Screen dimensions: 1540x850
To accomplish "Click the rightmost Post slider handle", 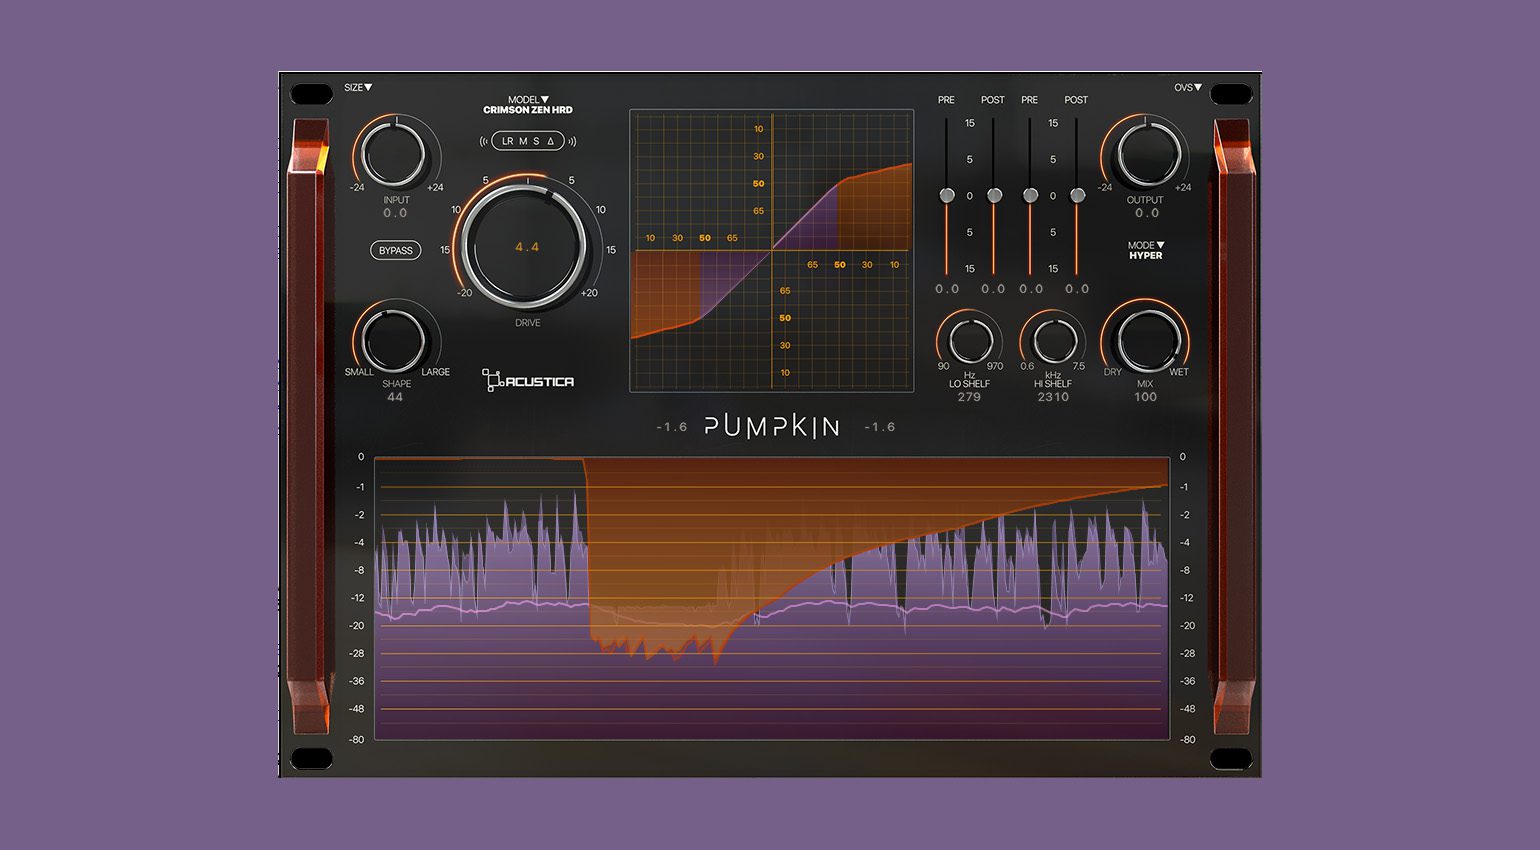I will coord(1077,195).
